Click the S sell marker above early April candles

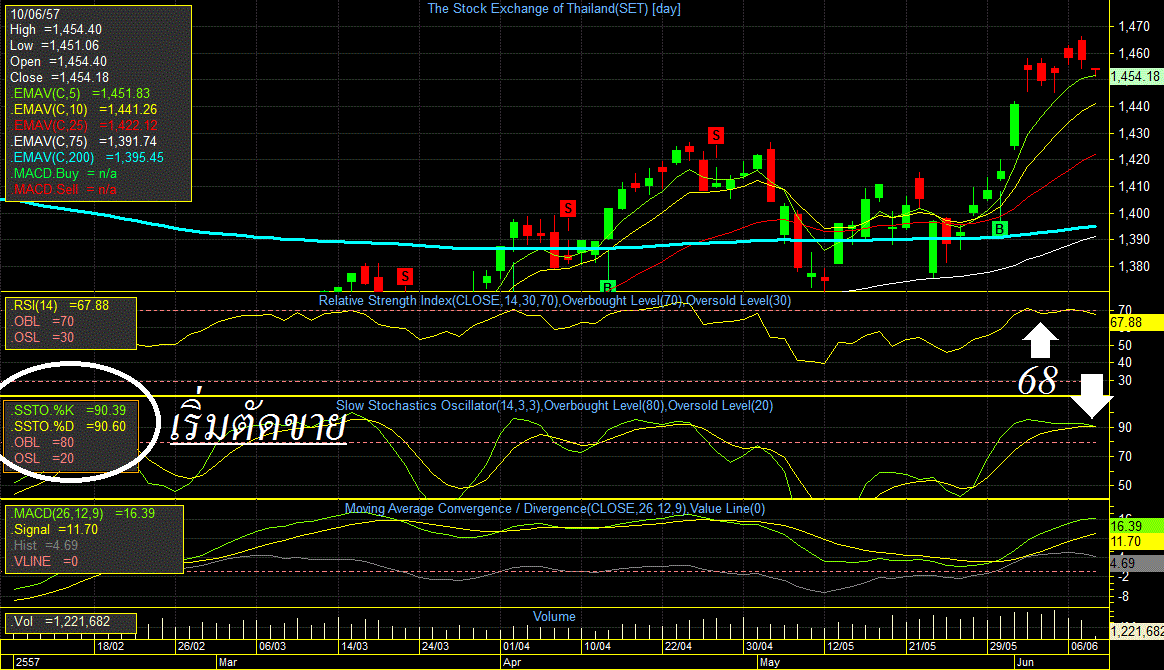pos(568,208)
